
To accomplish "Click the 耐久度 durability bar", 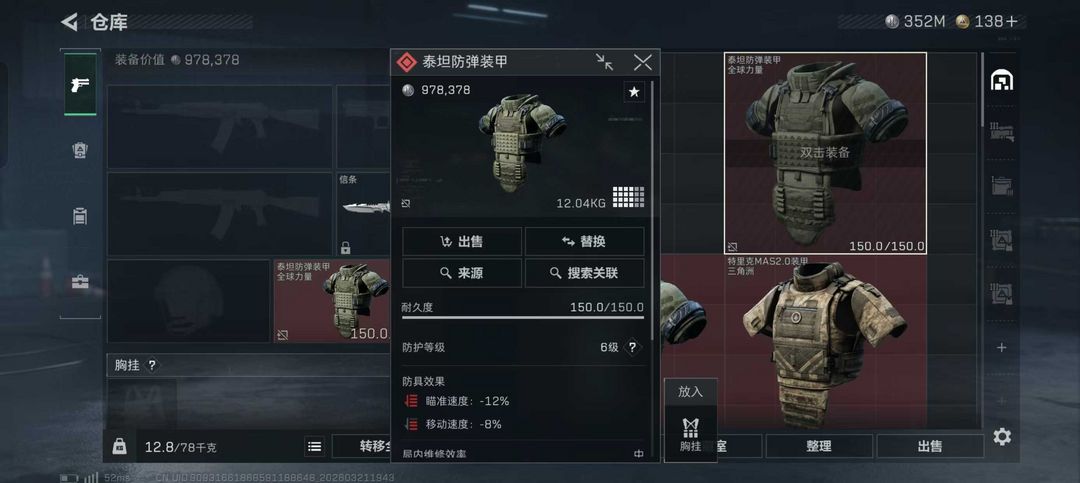I will click(523, 317).
